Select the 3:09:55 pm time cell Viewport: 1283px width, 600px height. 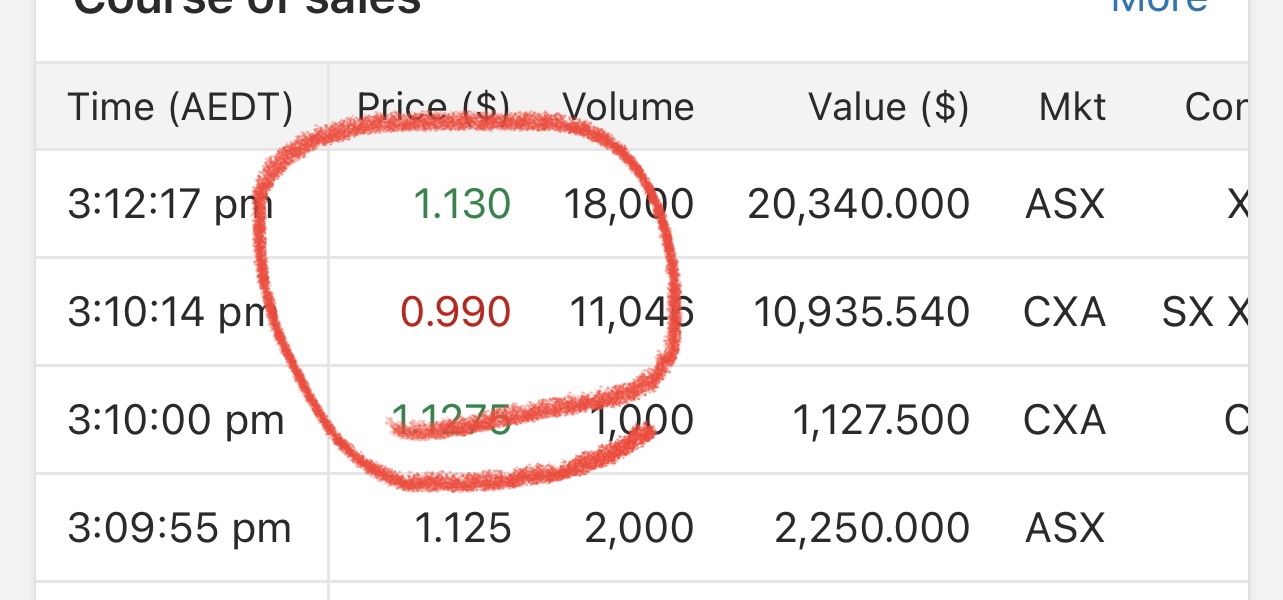tap(179, 529)
